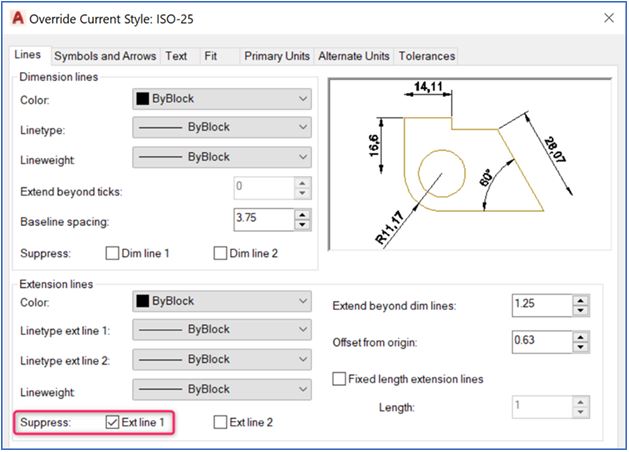Open Dimension lines Lineweight dropdown

pos(222,157)
